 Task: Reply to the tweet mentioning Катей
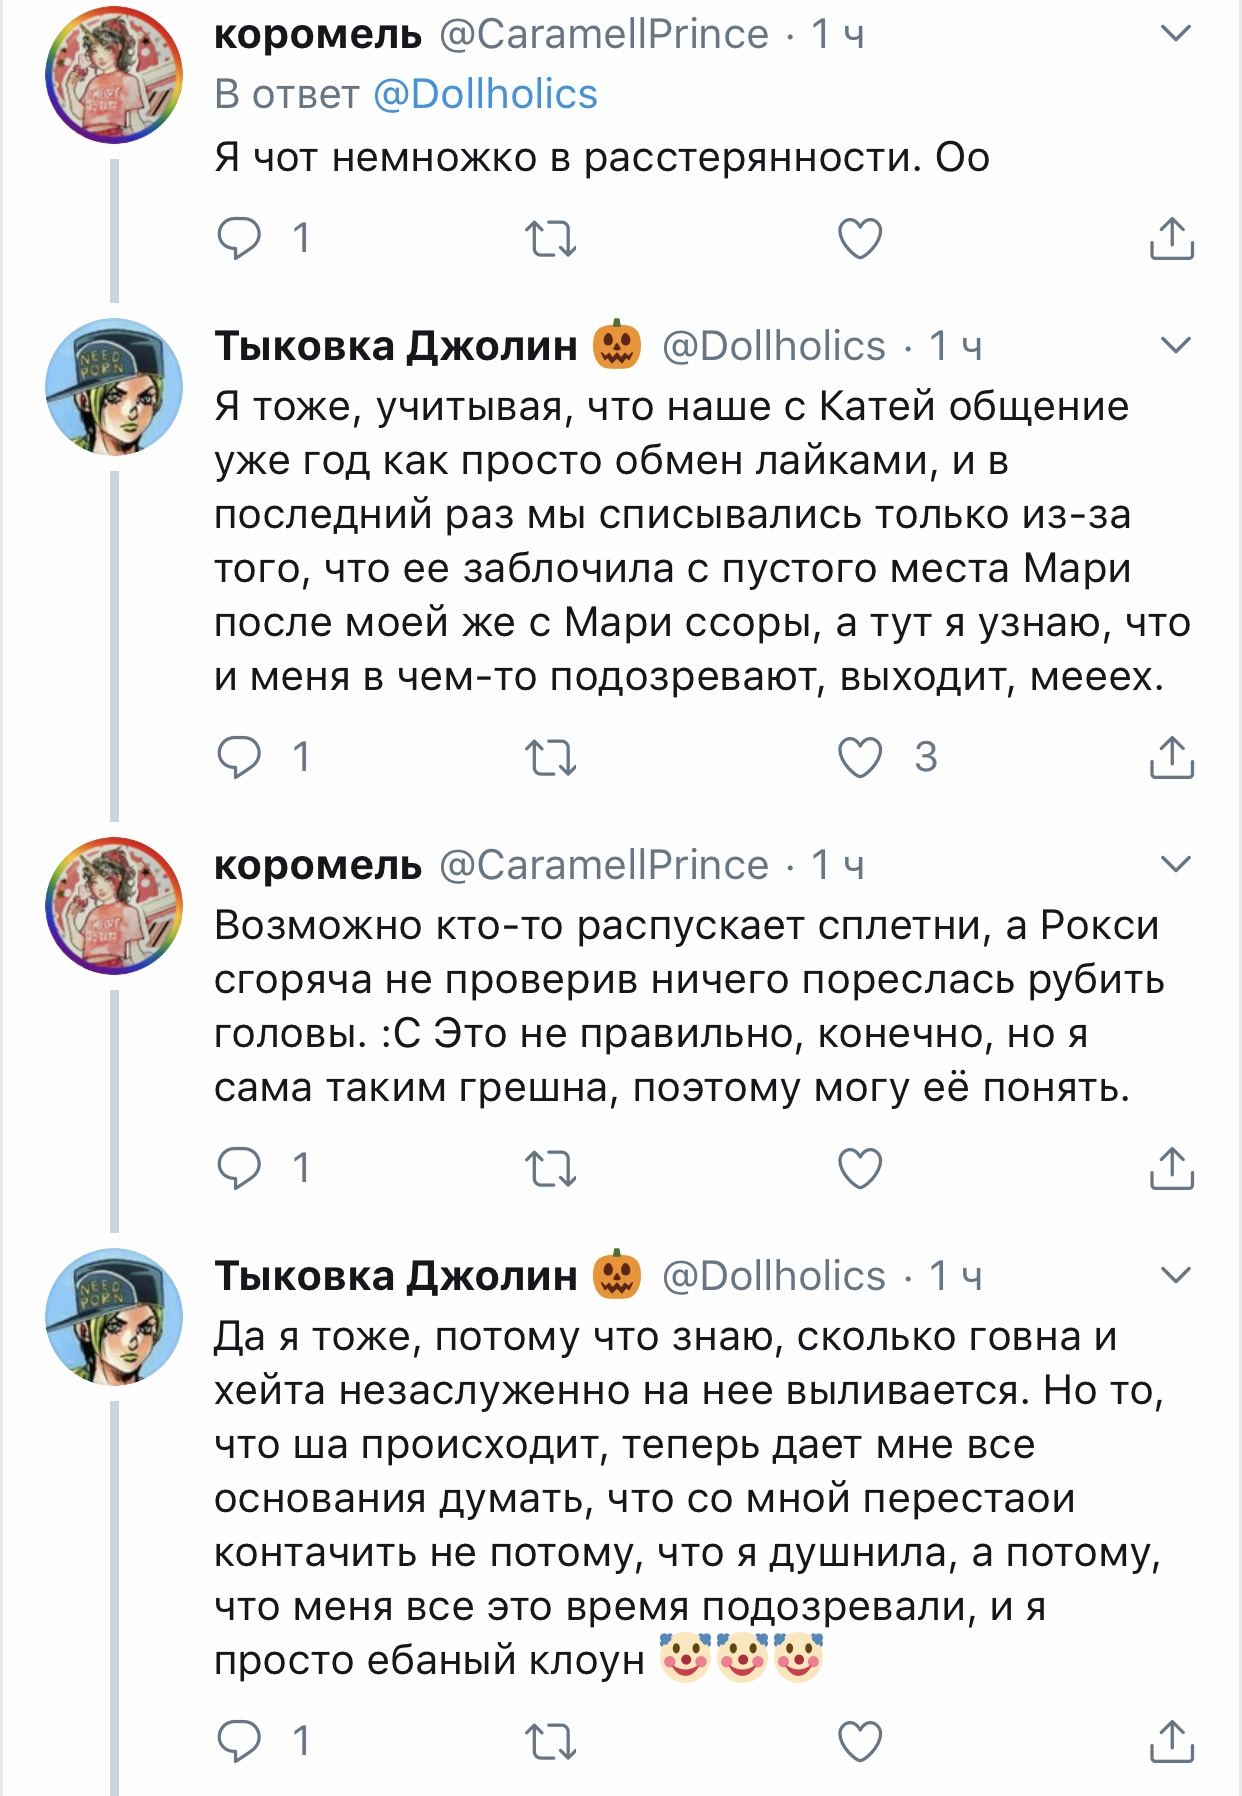[239, 757]
